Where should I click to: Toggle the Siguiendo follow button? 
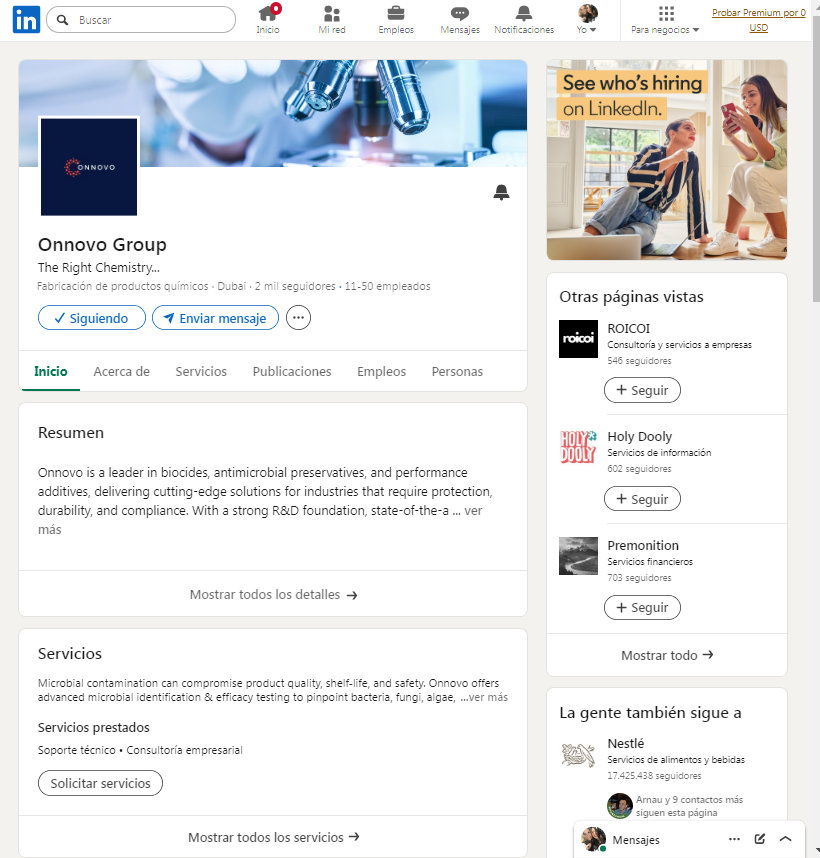pos(92,318)
